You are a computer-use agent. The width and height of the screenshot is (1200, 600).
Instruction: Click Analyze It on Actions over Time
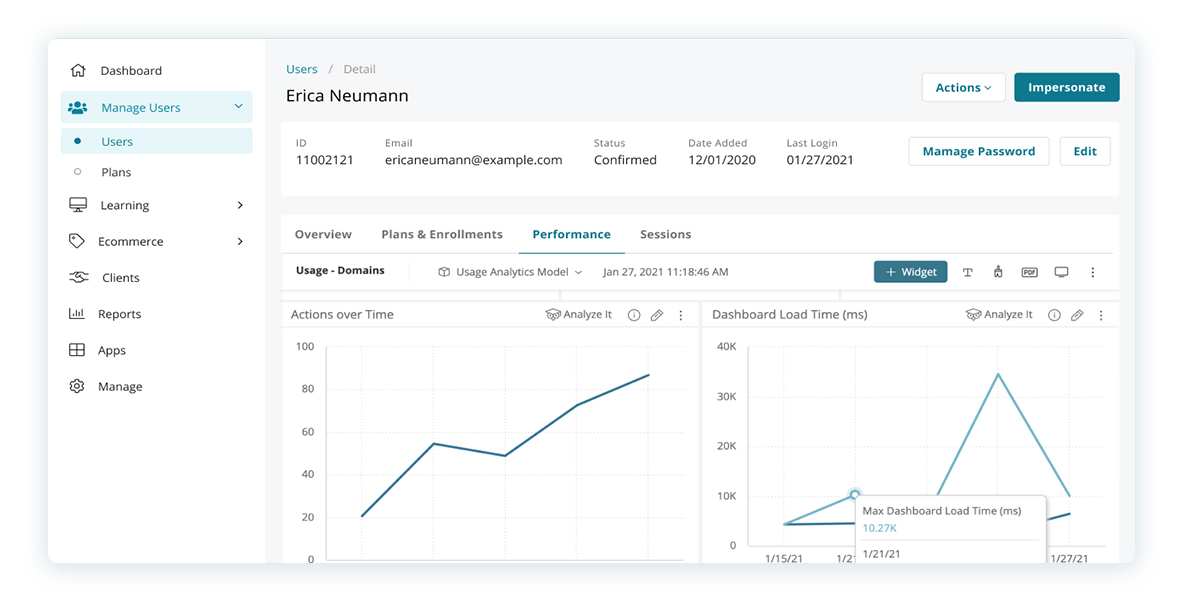tap(579, 315)
